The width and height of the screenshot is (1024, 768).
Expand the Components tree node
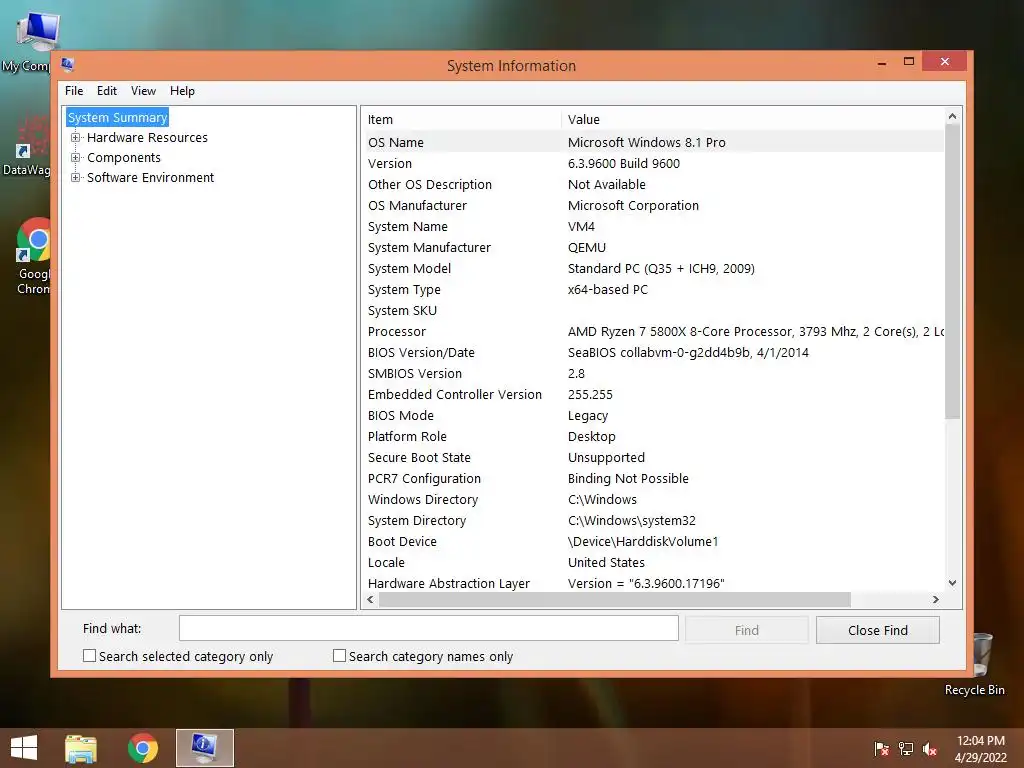[76, 157]
